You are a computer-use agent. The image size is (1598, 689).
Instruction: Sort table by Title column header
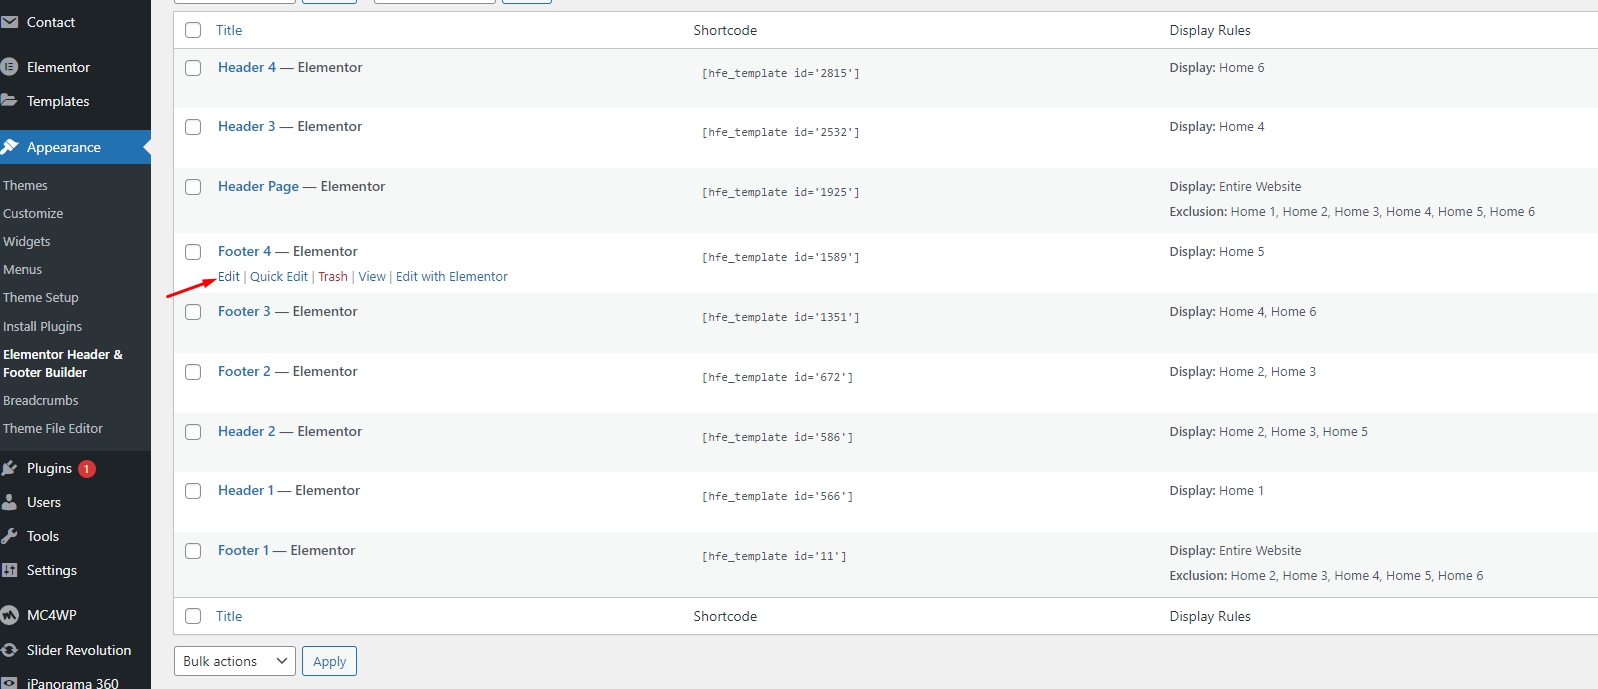tap(229, 30)
